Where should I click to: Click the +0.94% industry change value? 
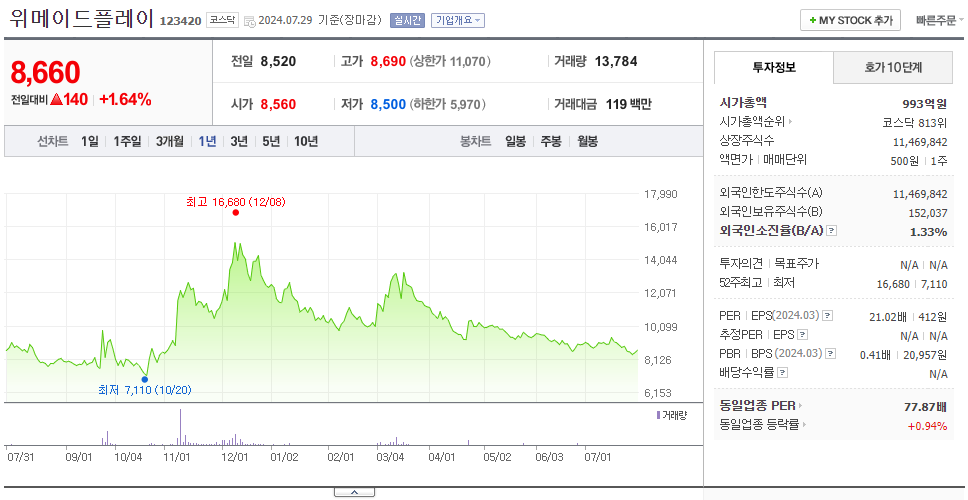[x=927, y=425]
